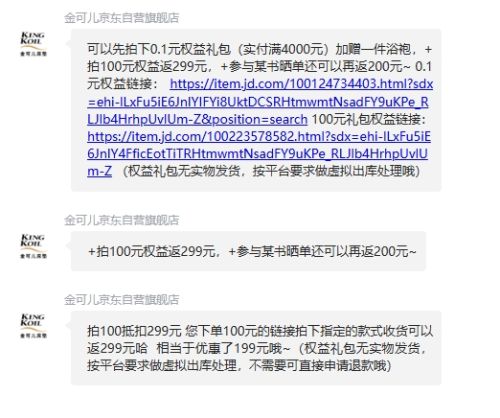Screen dimensions: 500x418
Task: Click the King Koil avatar beside the first message
Action: click(33, 44)
